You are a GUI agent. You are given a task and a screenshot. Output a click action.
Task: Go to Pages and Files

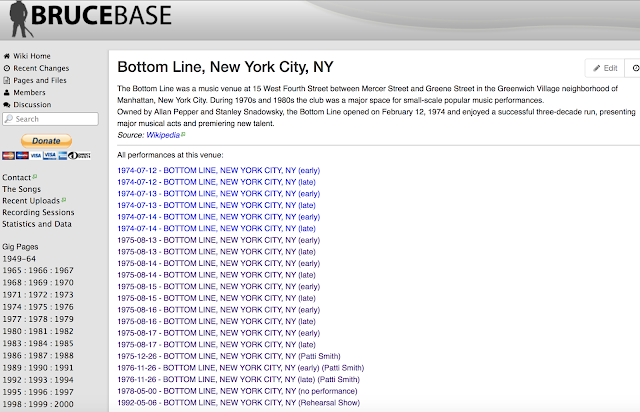(x=40, y=80)
